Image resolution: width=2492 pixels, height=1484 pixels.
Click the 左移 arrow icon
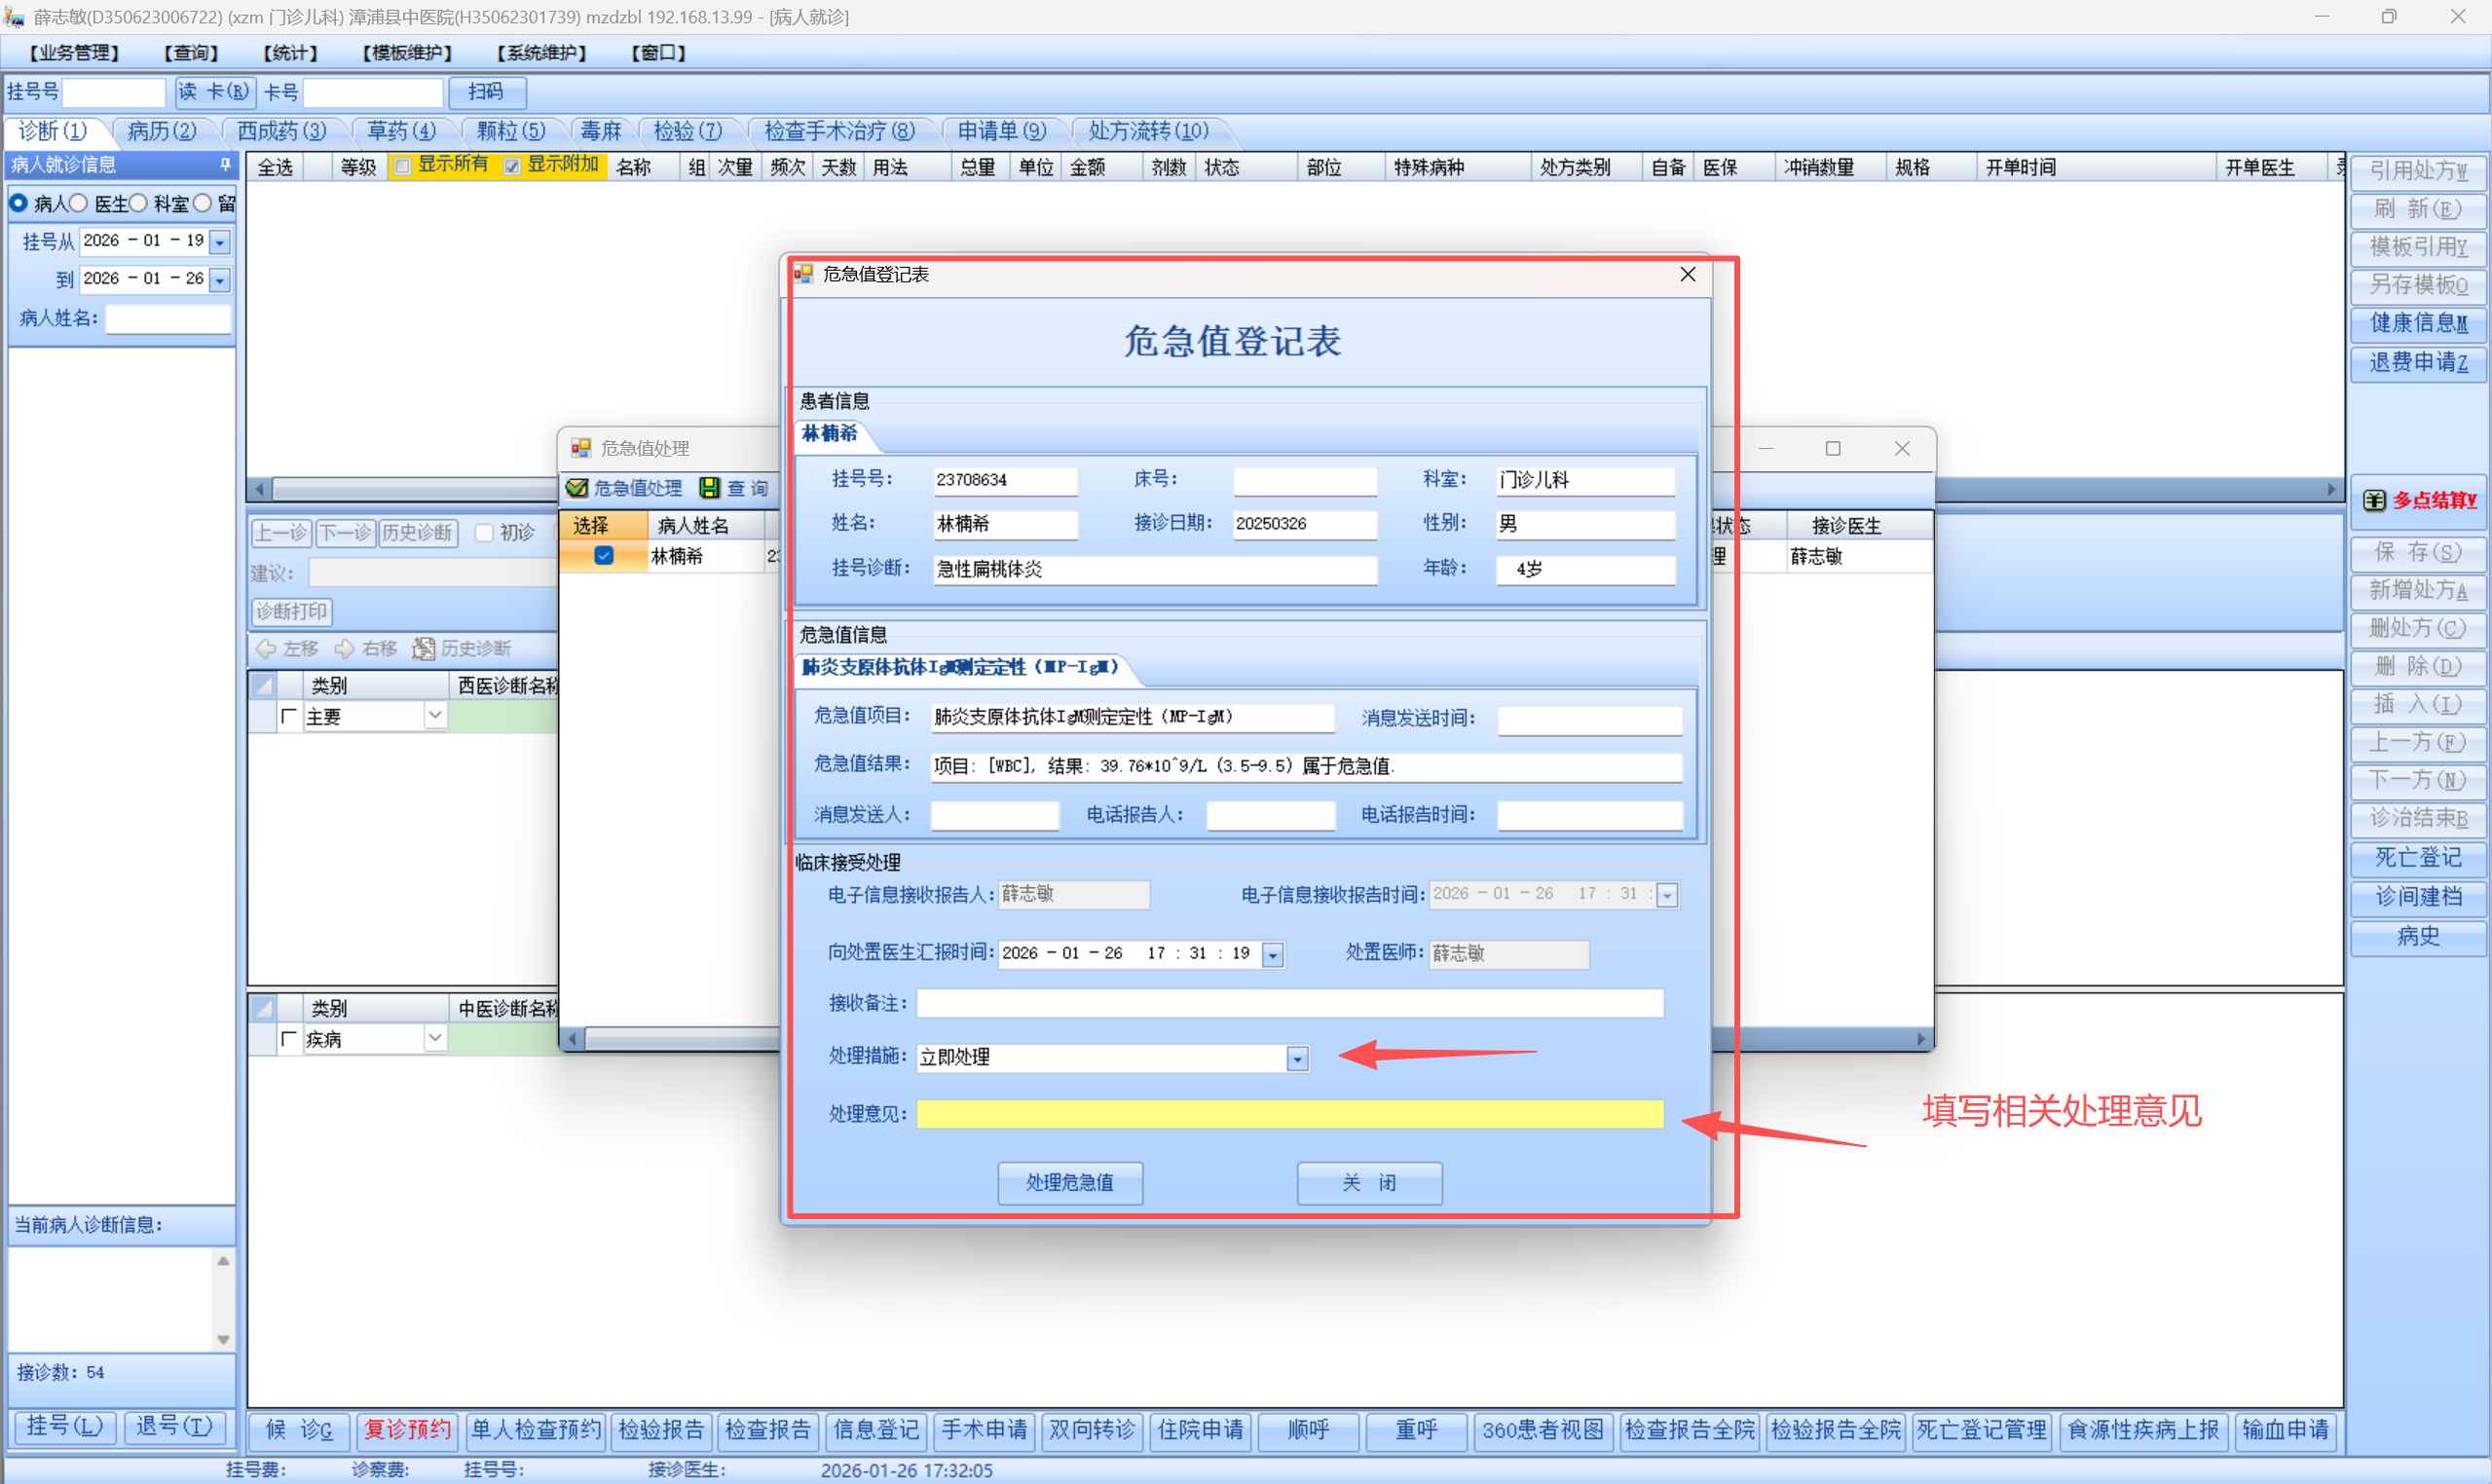pos(266,649)
